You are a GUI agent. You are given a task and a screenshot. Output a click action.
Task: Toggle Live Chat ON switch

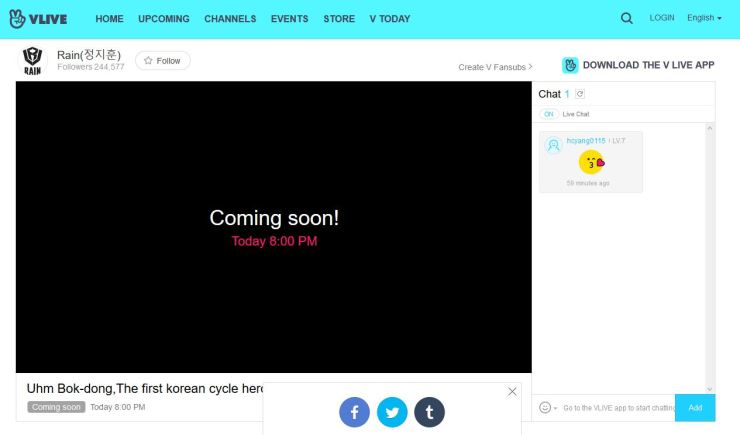coord(550,114)
